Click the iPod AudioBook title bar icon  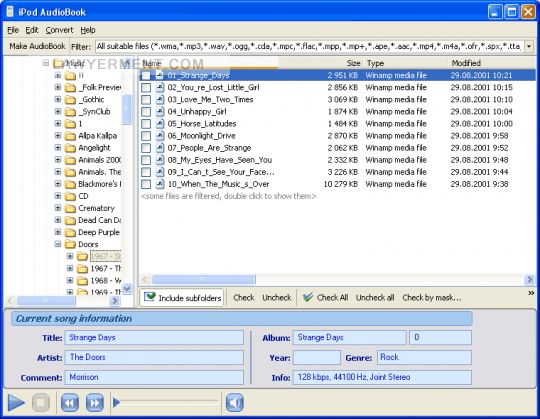click(10, 12)
